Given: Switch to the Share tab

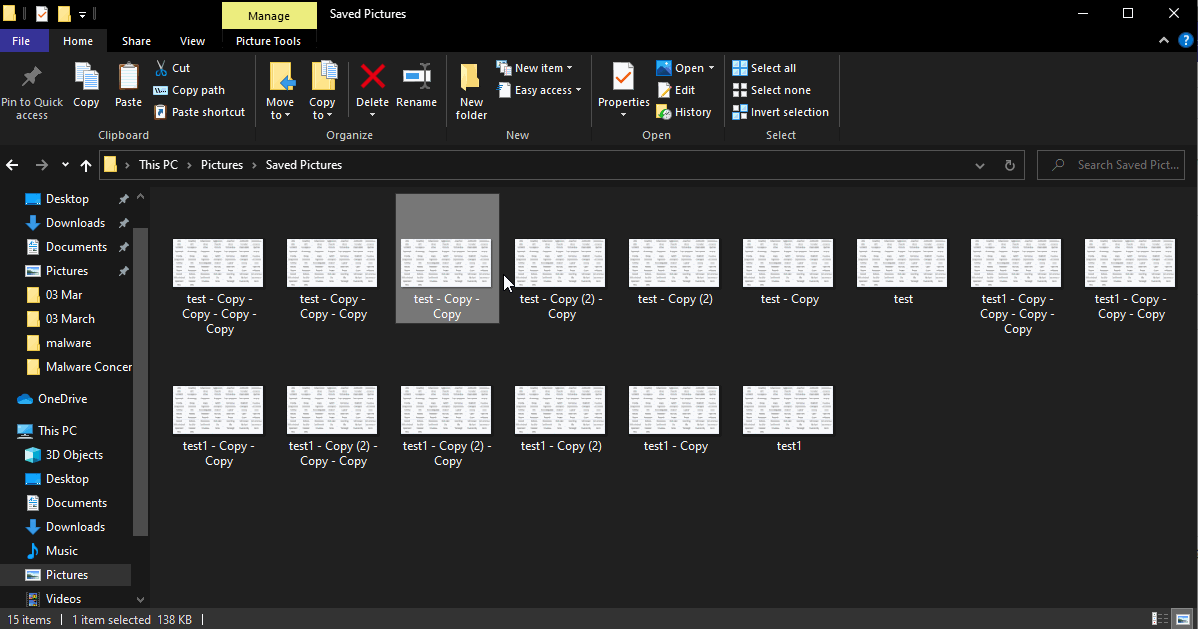Looking at the screenshot, I should pyautogui.click(x=136, y=41).
